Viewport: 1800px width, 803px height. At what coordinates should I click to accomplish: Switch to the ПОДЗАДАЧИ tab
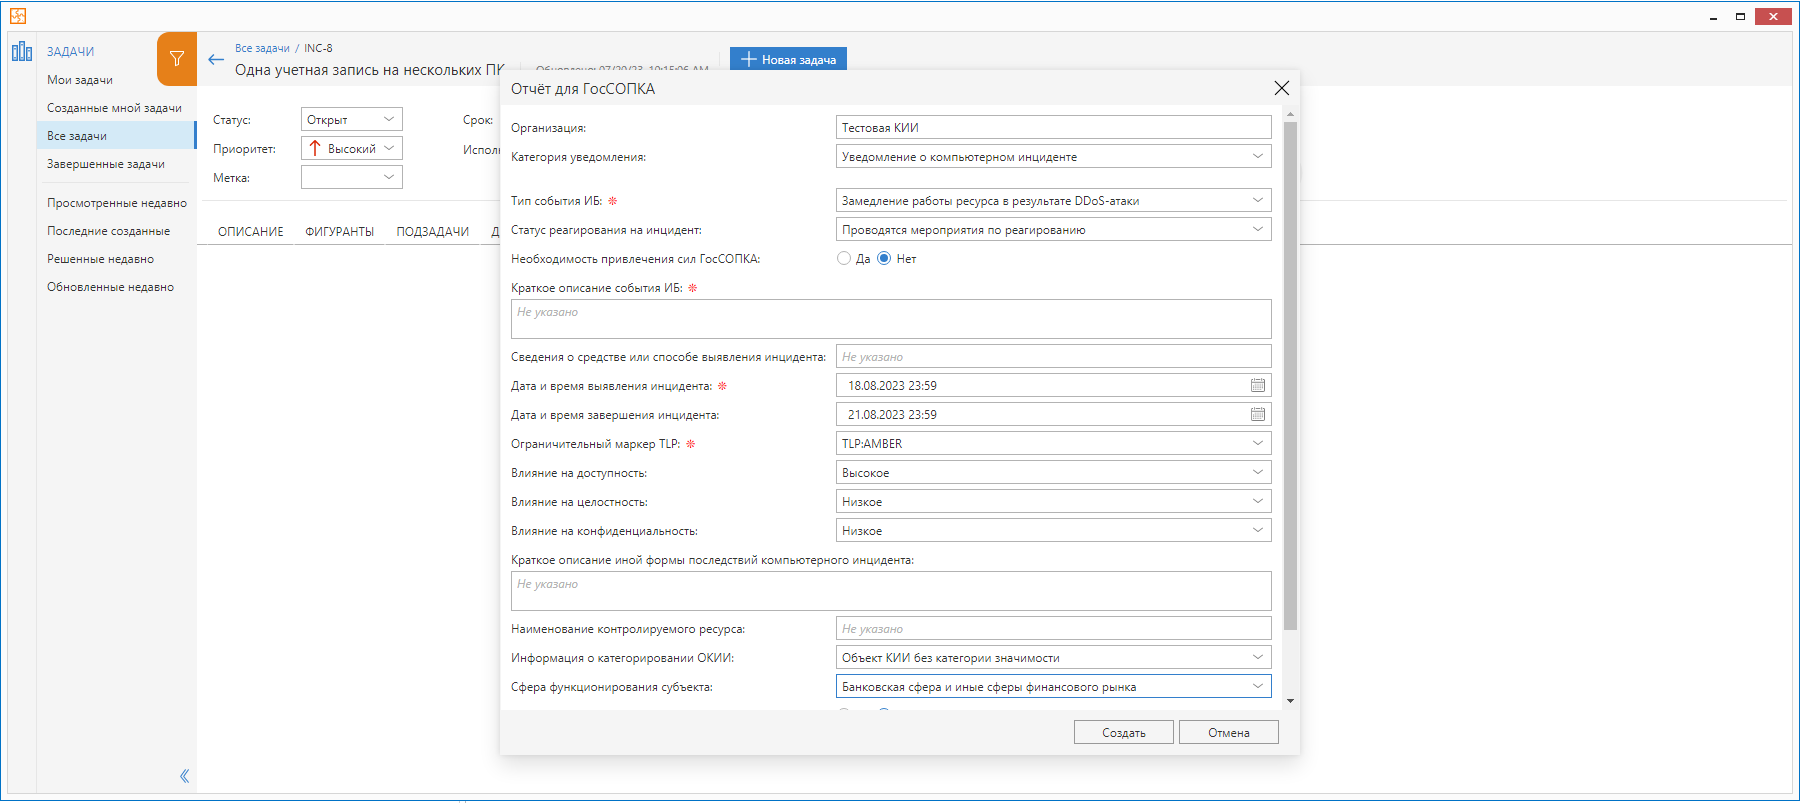pos(433,231)
